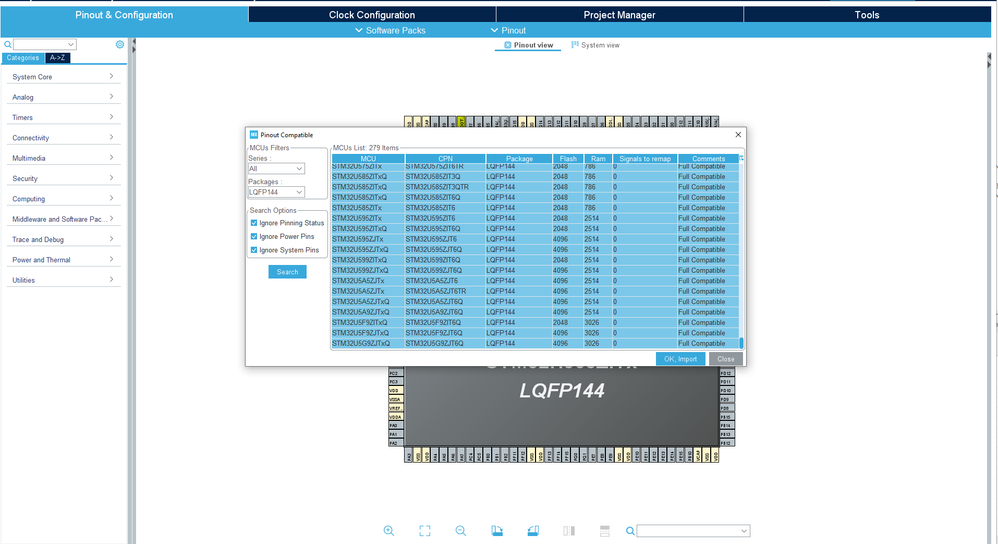Select row with CPN STM32U599ZIT6Q

click(x=535, y=260)
